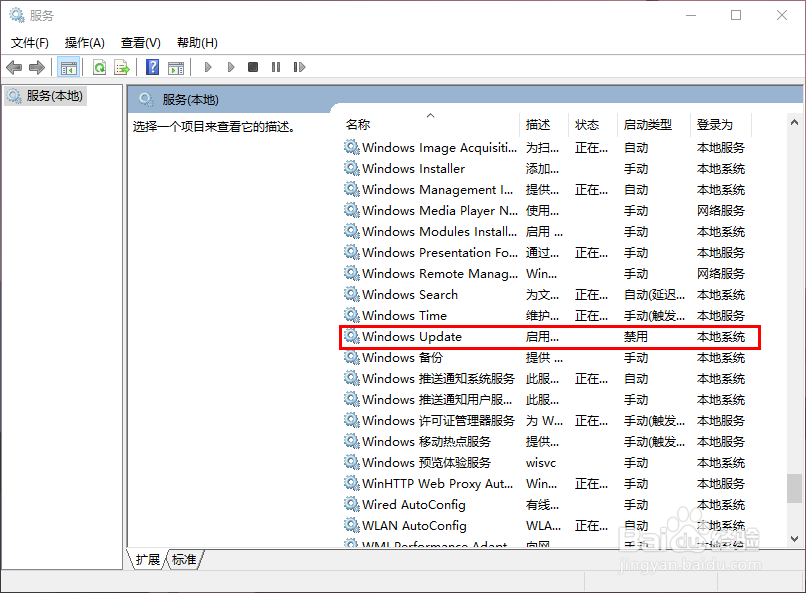Click the Back arrow toolbar icon
Image resolution: width=806 pixels, height=593 pixels.
[x=14, y=67]
